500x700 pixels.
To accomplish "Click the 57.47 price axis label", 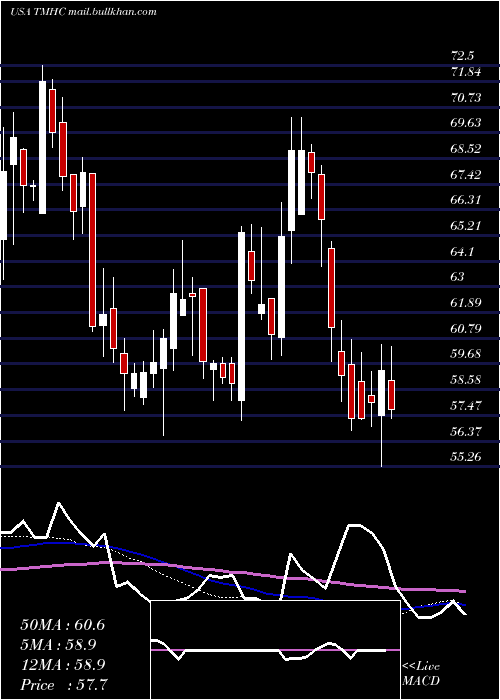I will [467, 406].
